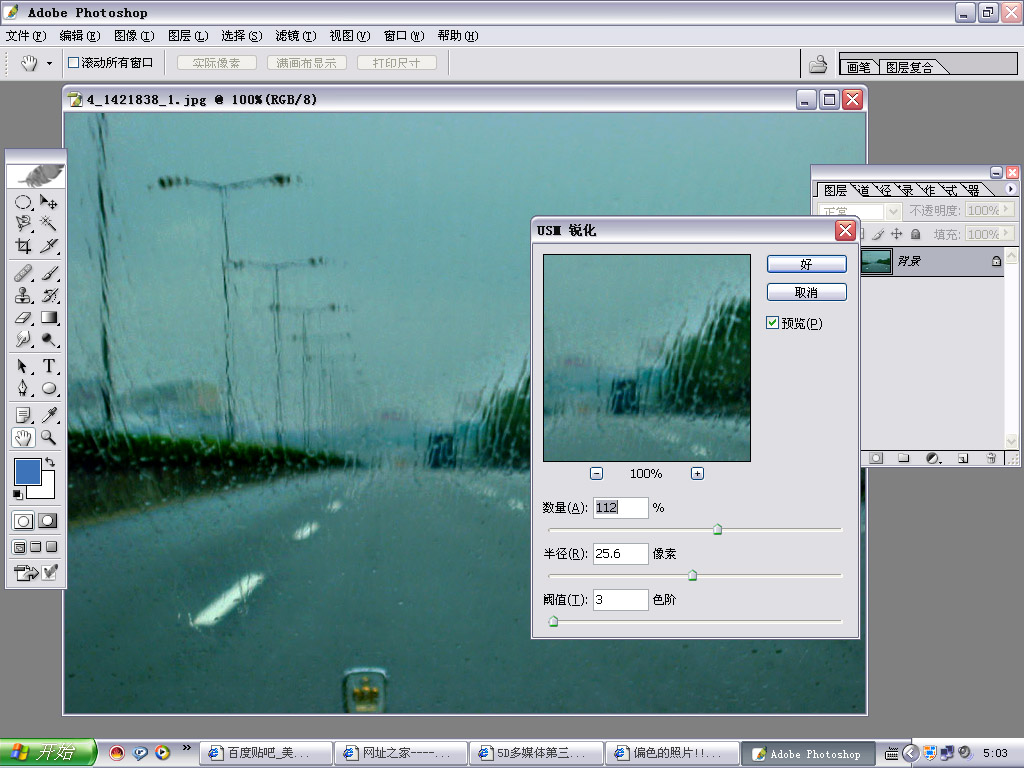Select the Healing Brush tool

pos(23,272)
